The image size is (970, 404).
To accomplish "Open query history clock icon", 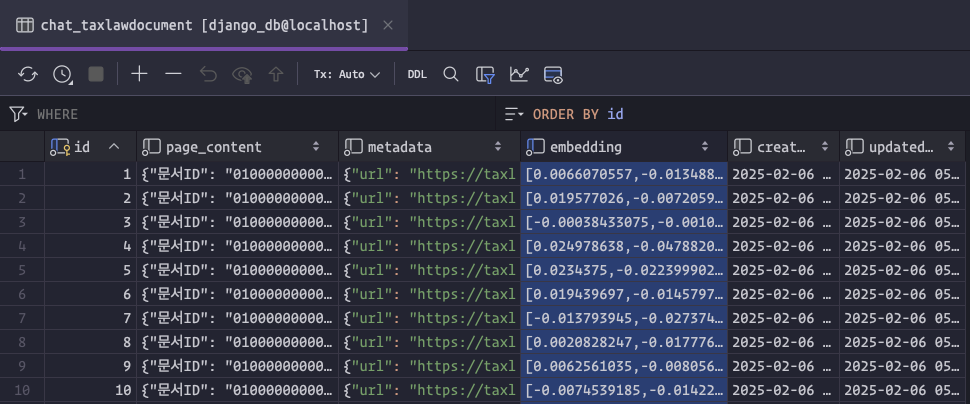I will pos(62,74).
